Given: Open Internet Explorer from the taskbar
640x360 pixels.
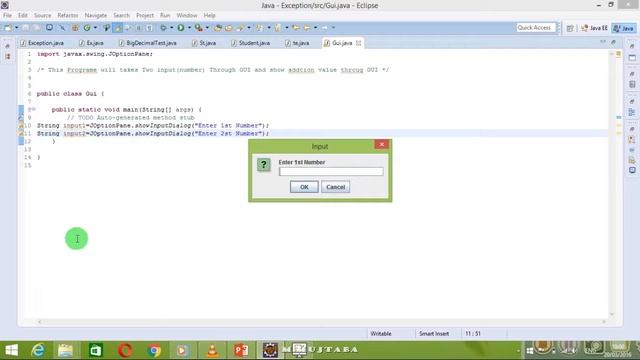Looking at the screenshot, I should 38,350.
